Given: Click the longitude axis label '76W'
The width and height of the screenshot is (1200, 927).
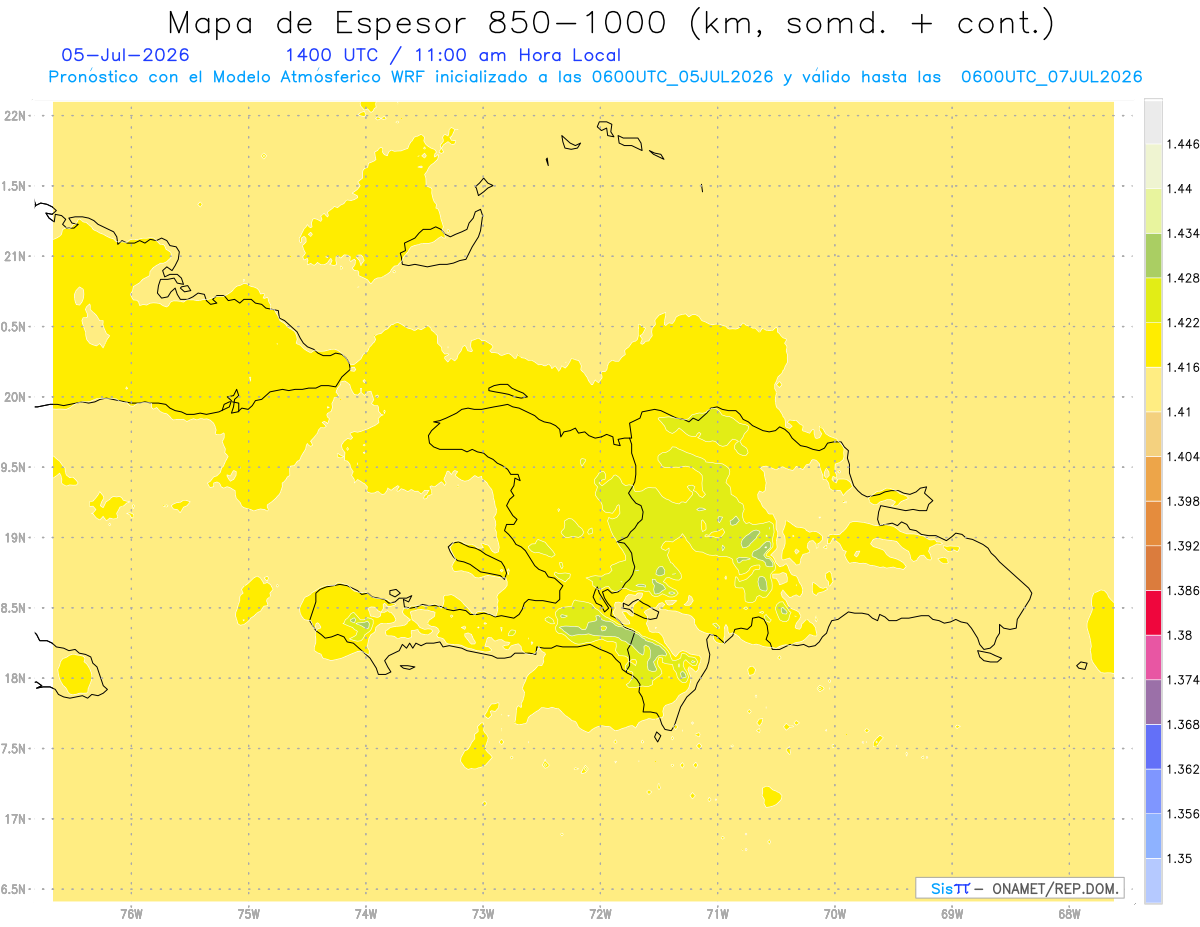Looking at the screenshot, I should (131, 914).
